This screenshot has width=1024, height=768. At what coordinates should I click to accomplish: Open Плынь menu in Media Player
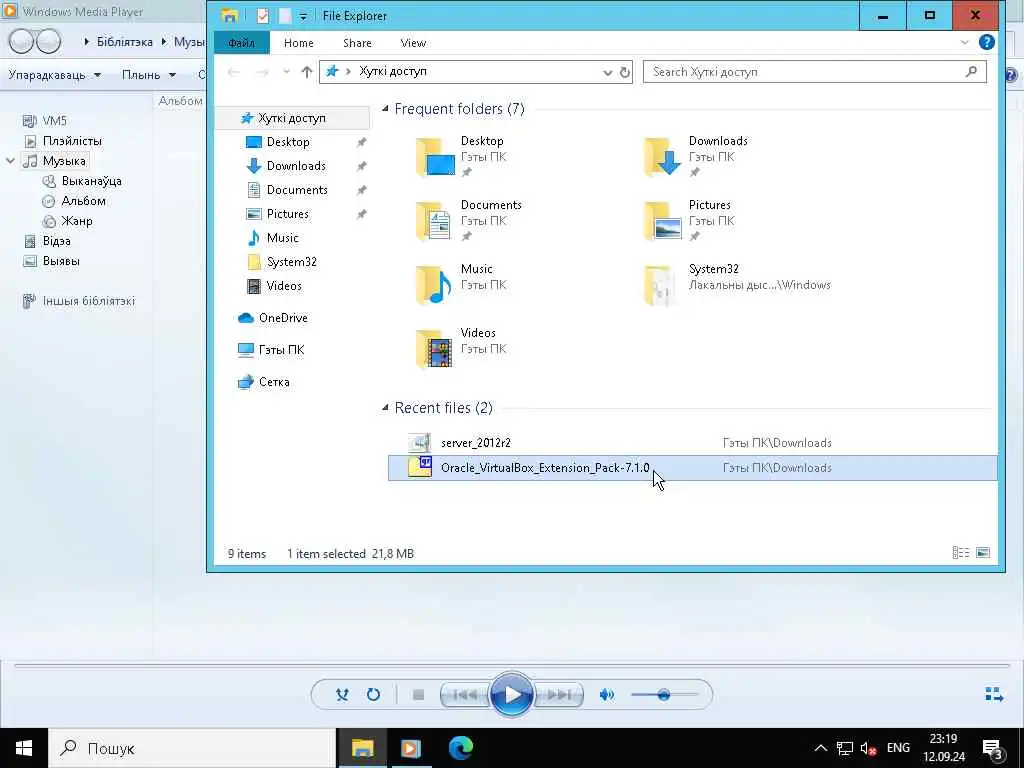point(148,75)
